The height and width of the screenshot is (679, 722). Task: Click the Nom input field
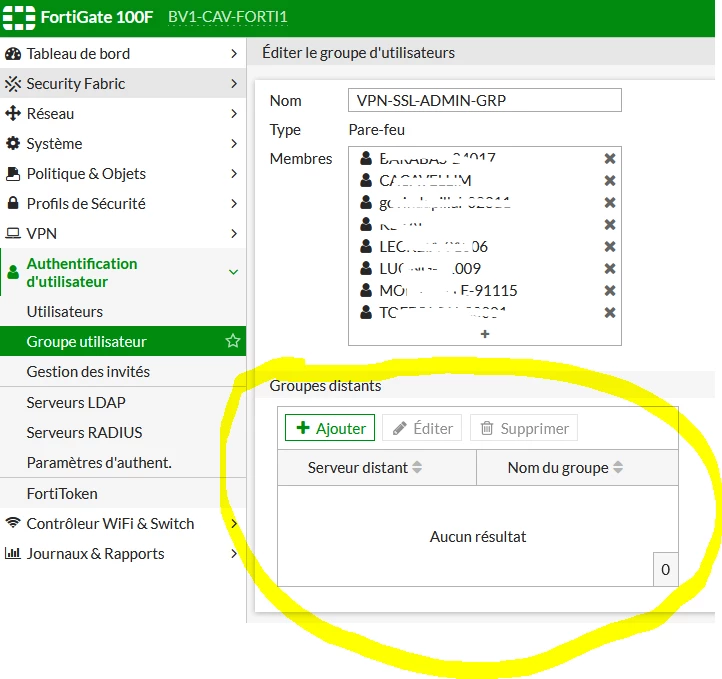click(484, 100)
